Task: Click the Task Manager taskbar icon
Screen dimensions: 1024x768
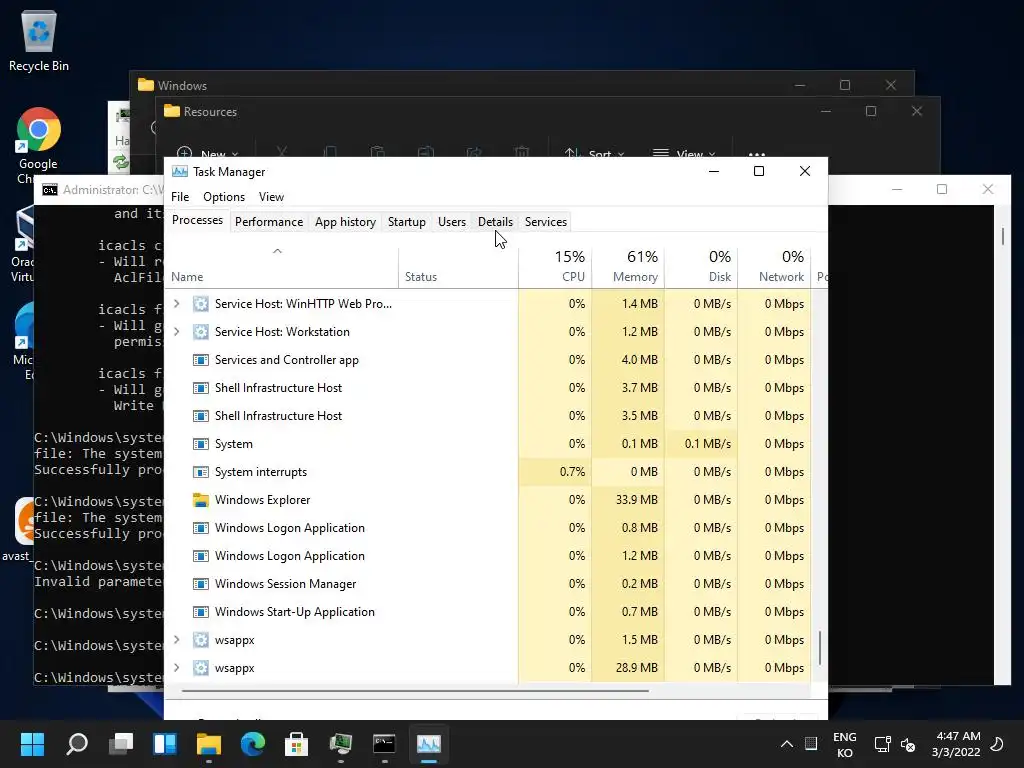Action: coord(428,743)
